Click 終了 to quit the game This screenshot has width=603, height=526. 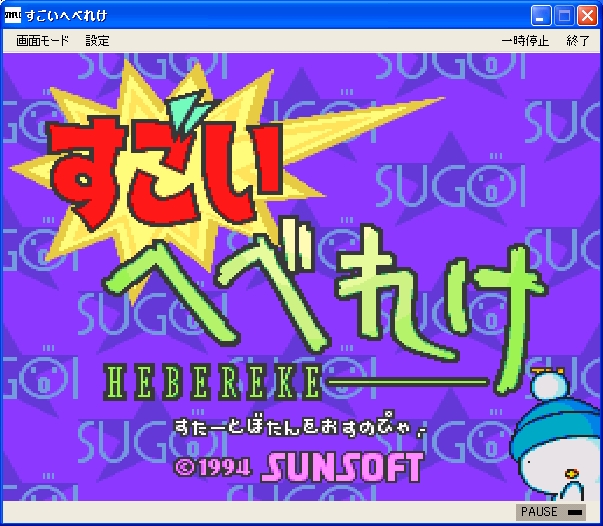tap(578, 41)
